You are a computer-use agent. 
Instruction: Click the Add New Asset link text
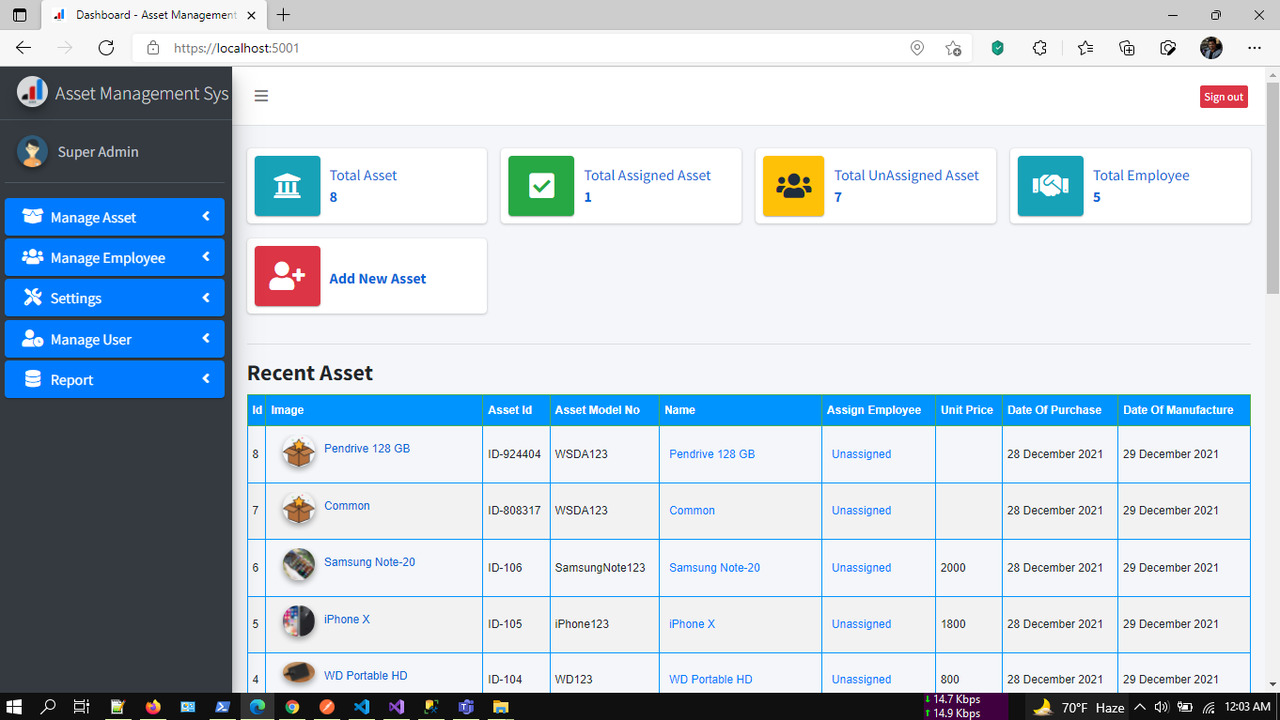377,279
